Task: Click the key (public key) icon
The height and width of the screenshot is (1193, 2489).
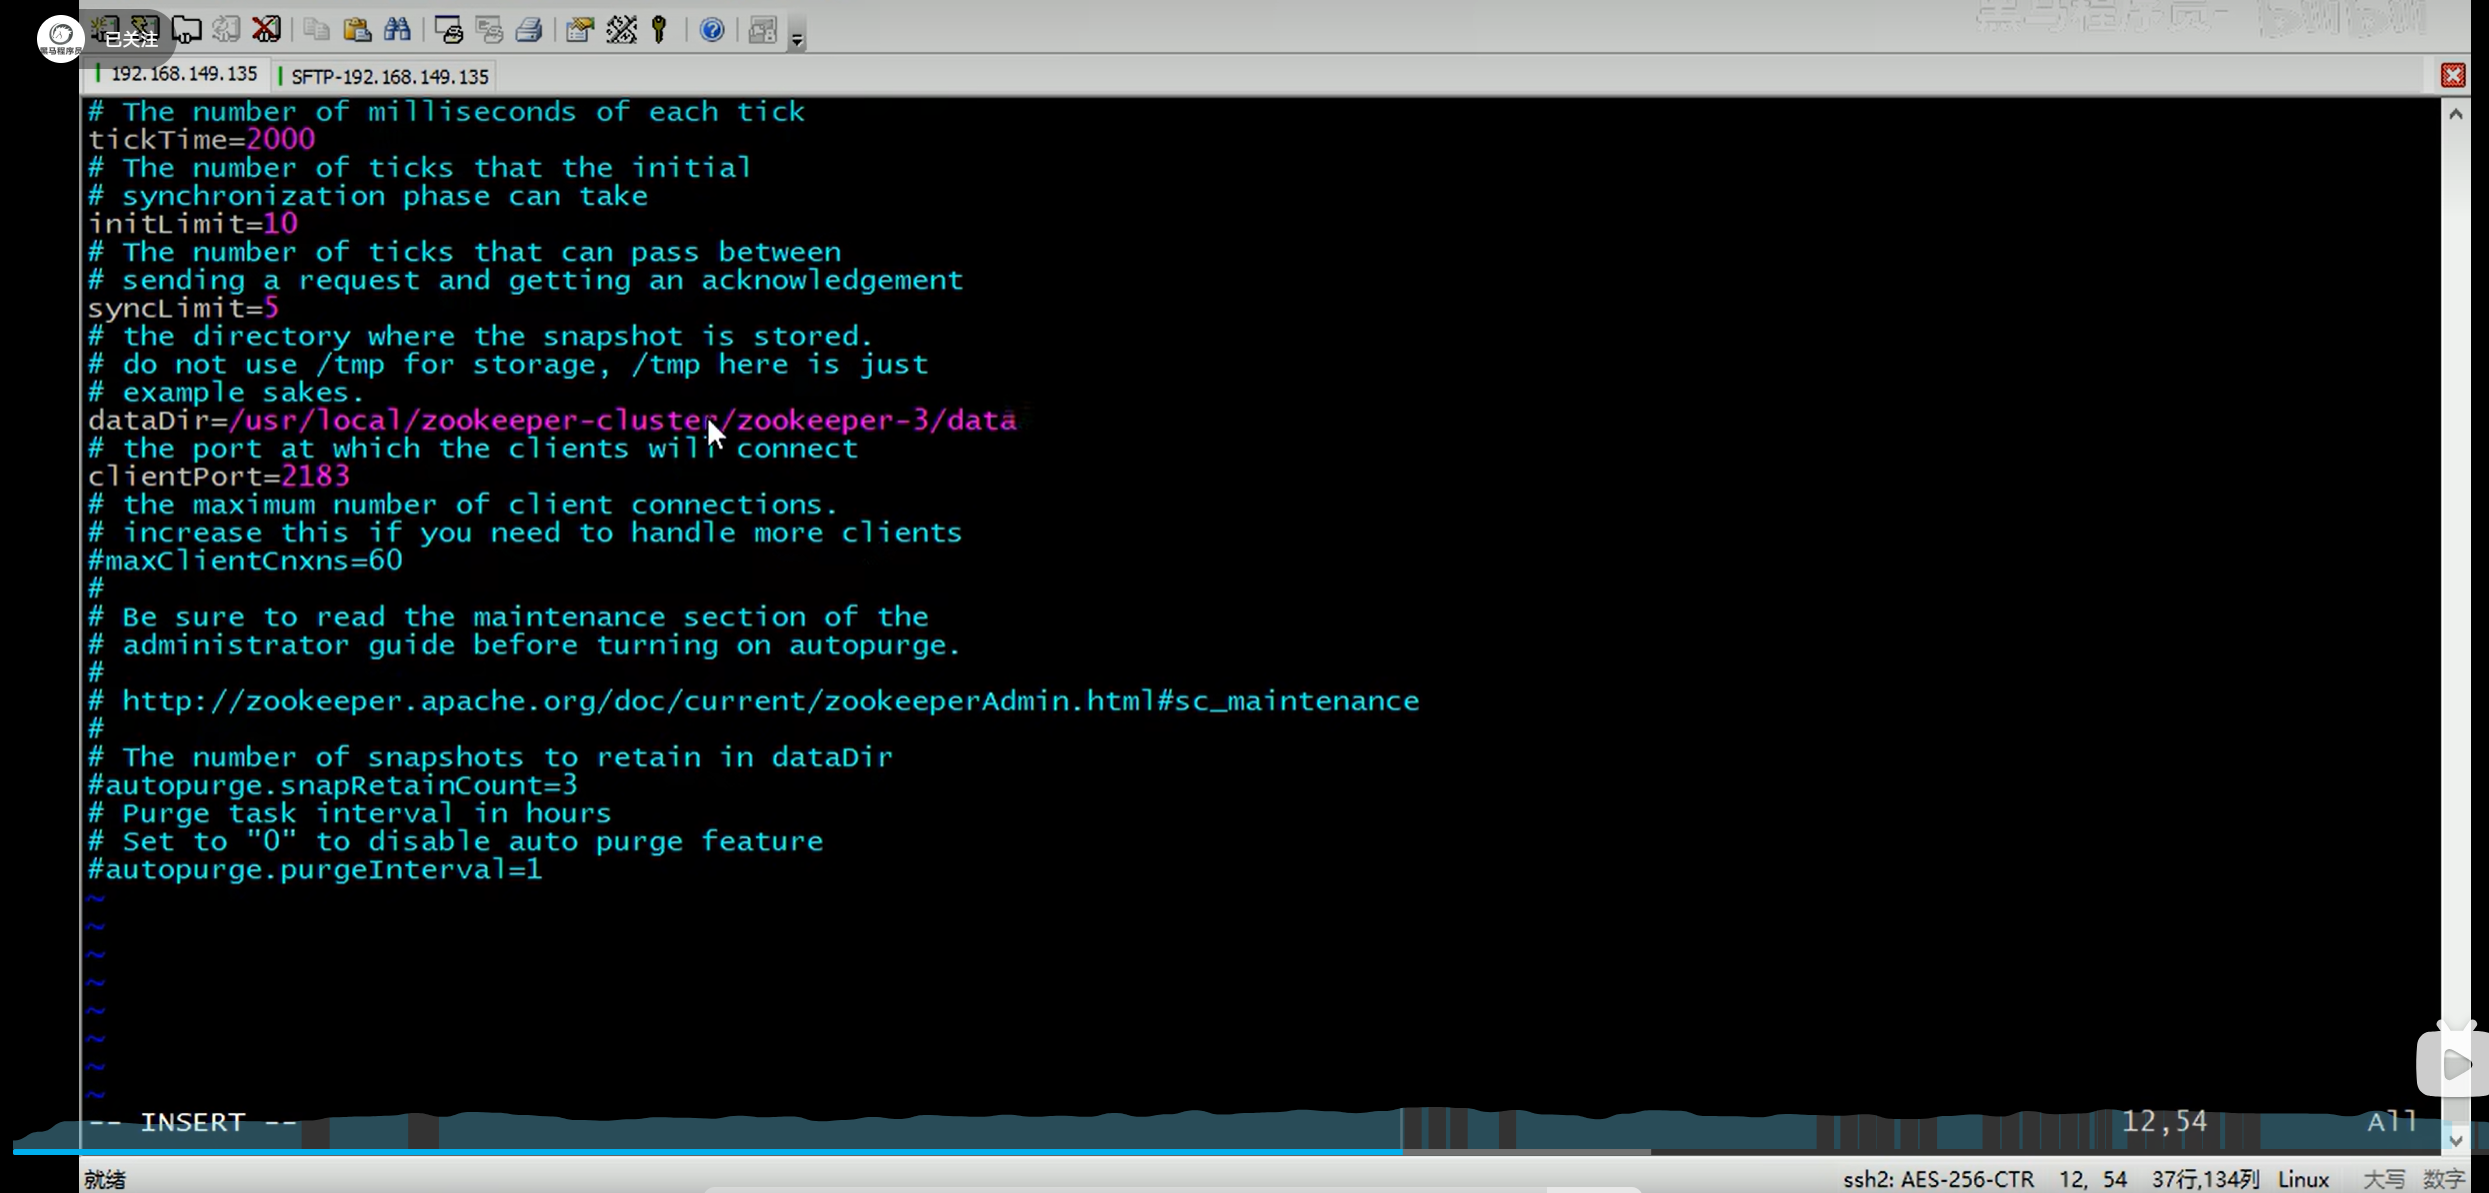Action: click(x=659, y=30)
